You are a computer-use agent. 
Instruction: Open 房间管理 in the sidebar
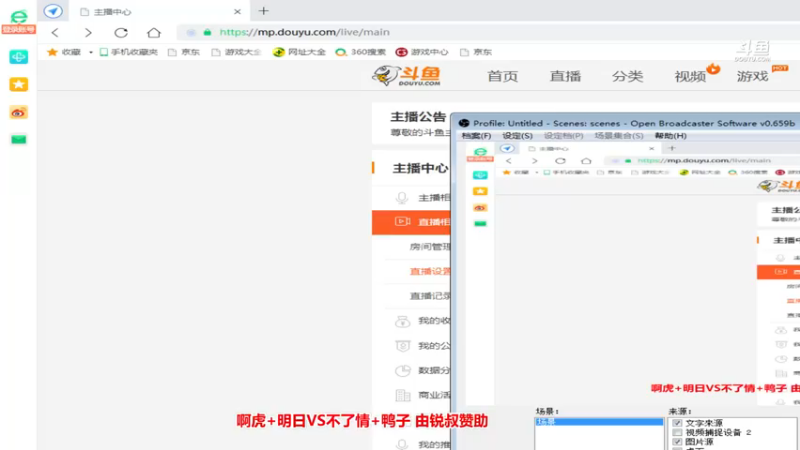click(430, 247)
